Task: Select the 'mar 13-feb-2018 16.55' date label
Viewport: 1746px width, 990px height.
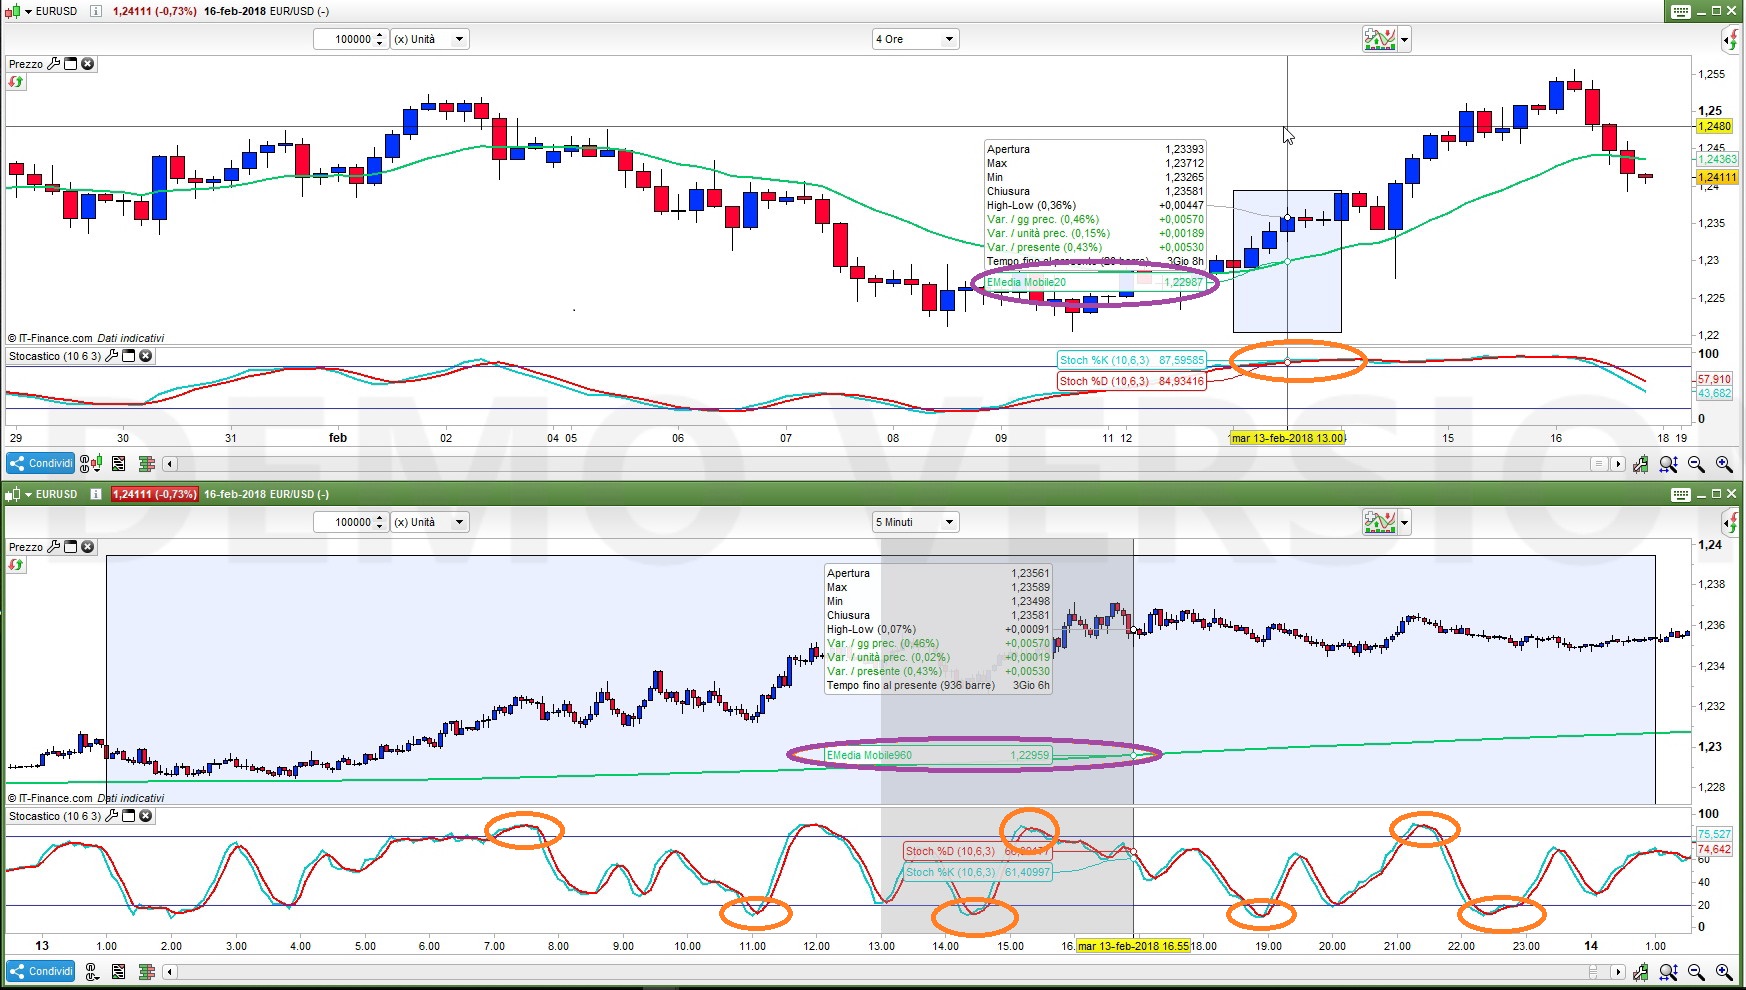Action: click(x=1133, y=946)
